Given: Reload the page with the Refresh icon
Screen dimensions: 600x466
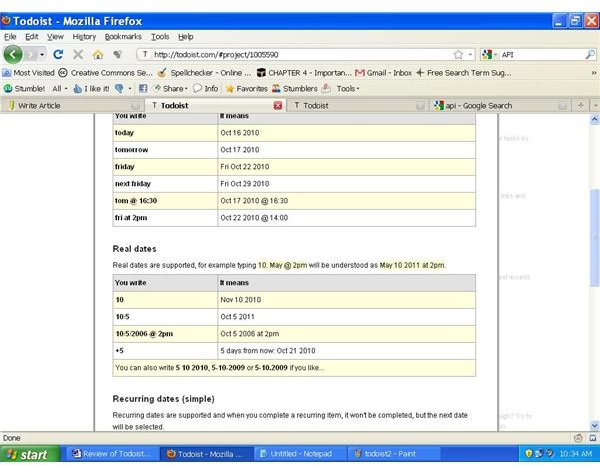Looking at the screenshot, I should pyautogui.click(x=58, y=55).
